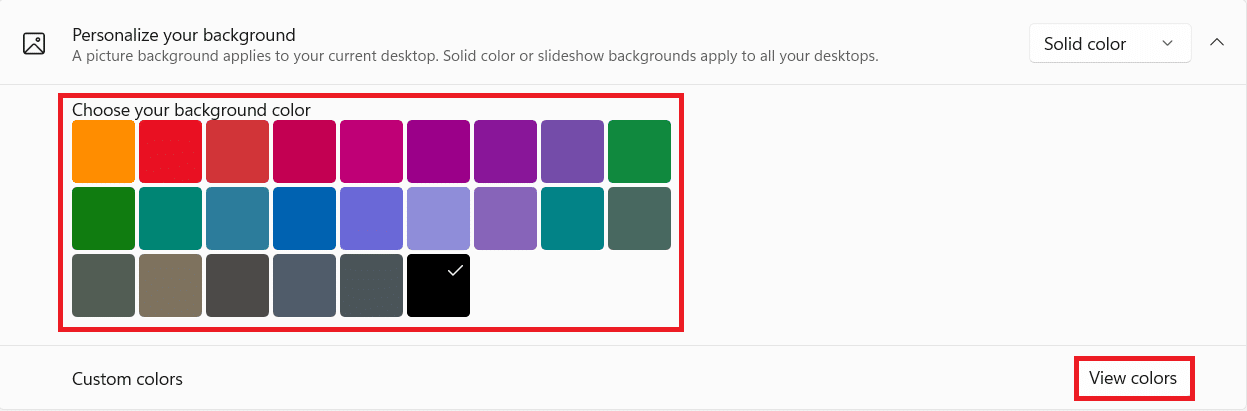Click the checked black color swatch
The image size is (1247, 411).
coord(438,285)
